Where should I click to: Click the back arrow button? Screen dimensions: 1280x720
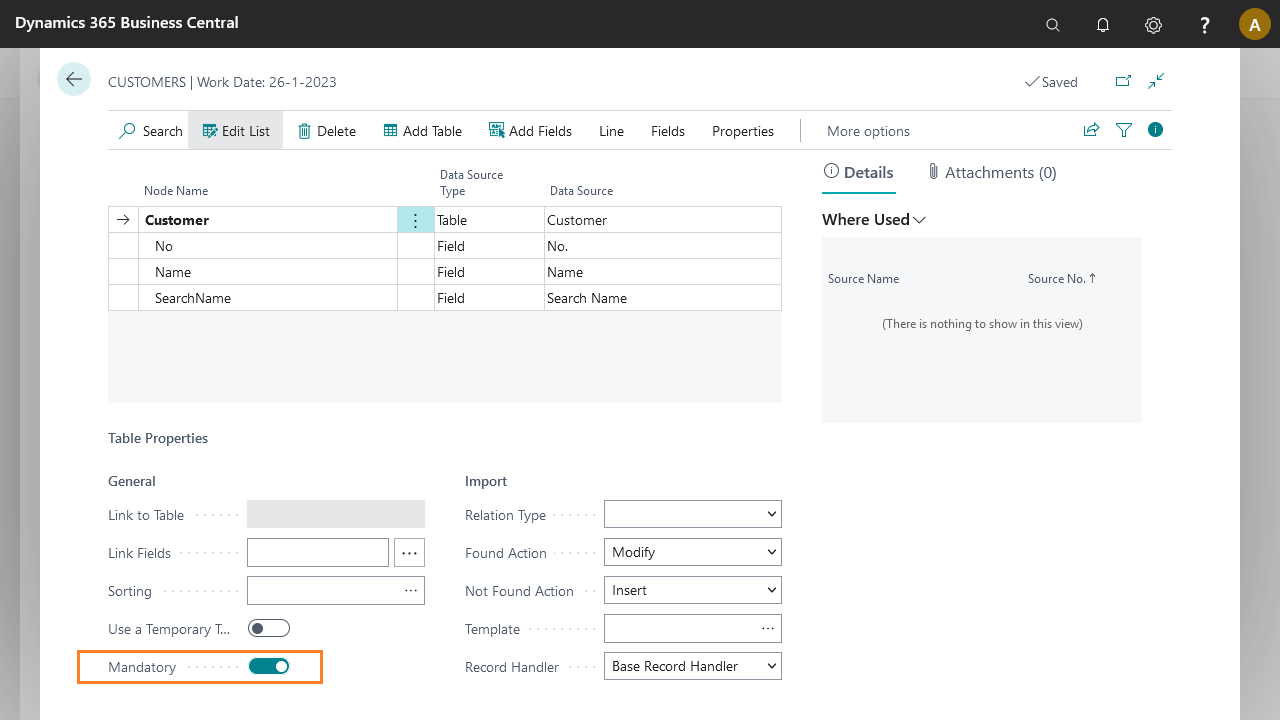coord(74,79)
